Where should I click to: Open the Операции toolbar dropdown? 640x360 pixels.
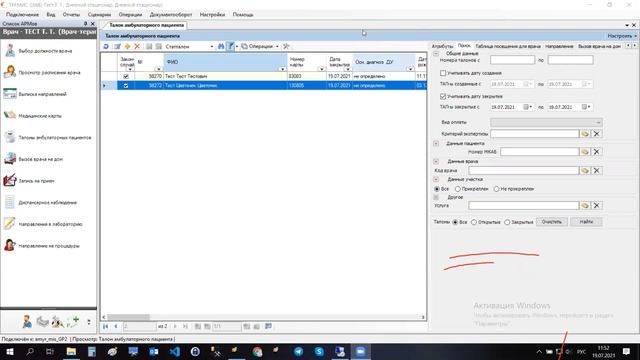pos(260,47)
